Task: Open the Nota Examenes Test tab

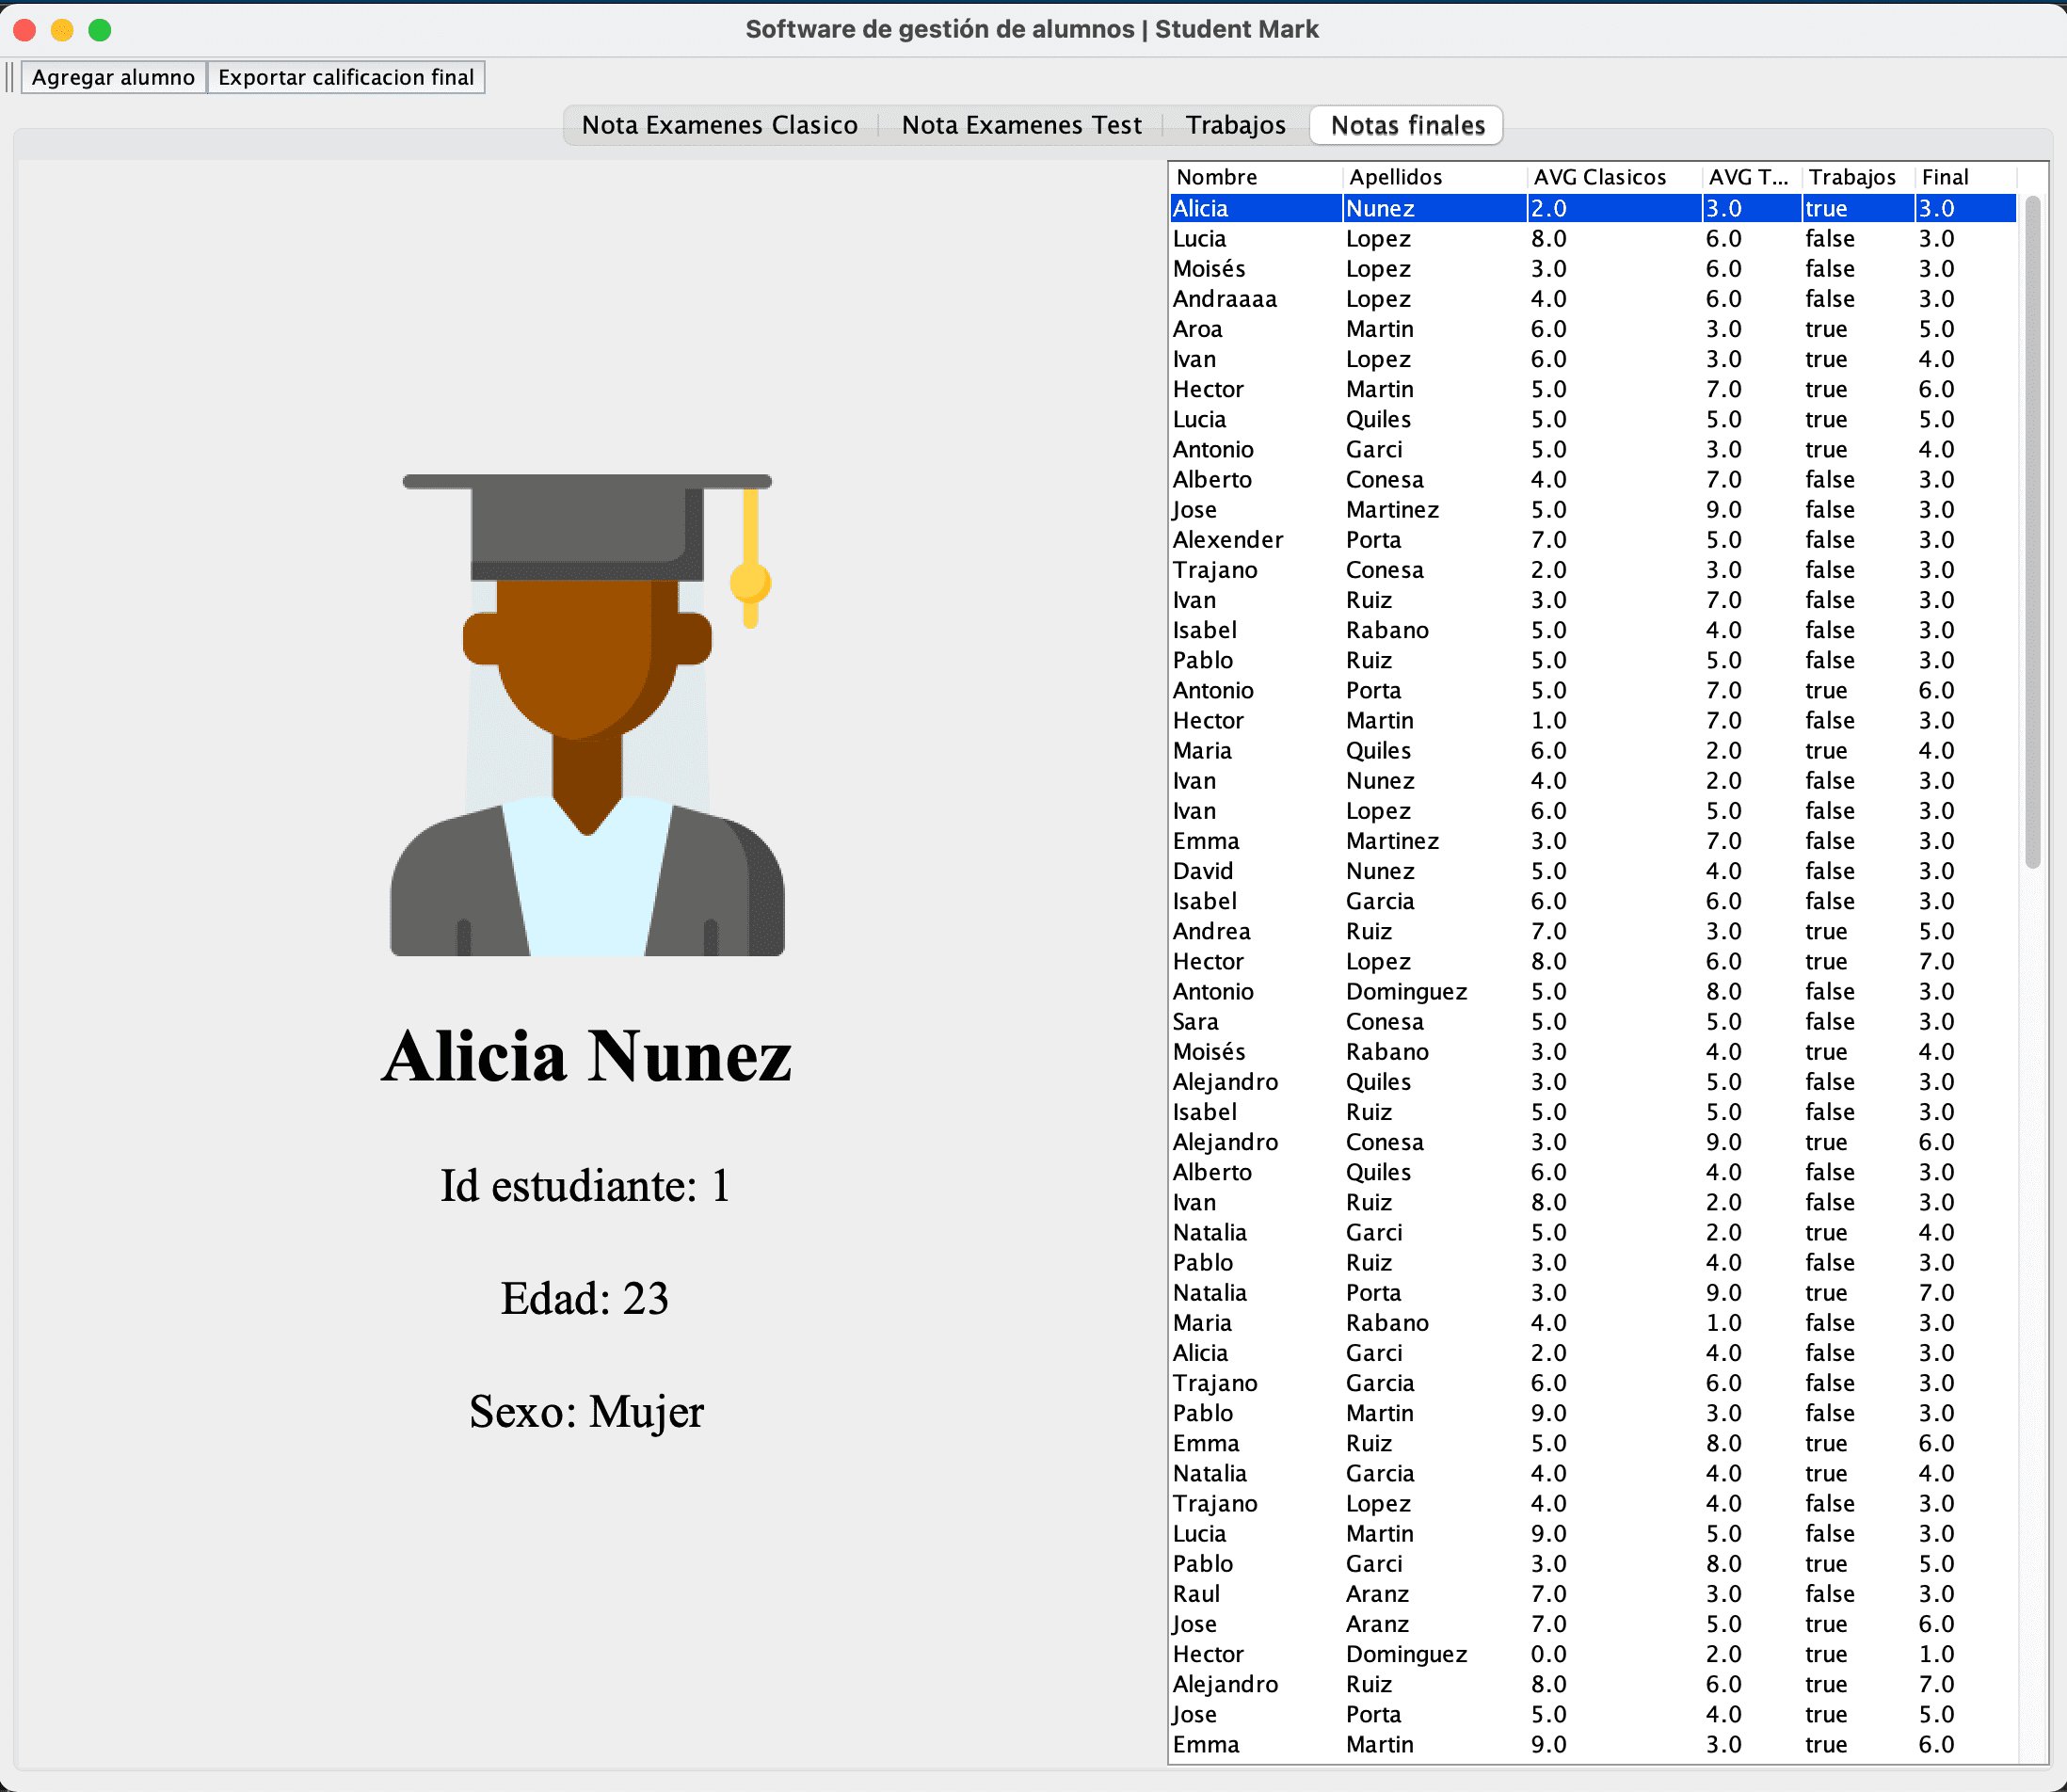Action: pos(1021,125)
